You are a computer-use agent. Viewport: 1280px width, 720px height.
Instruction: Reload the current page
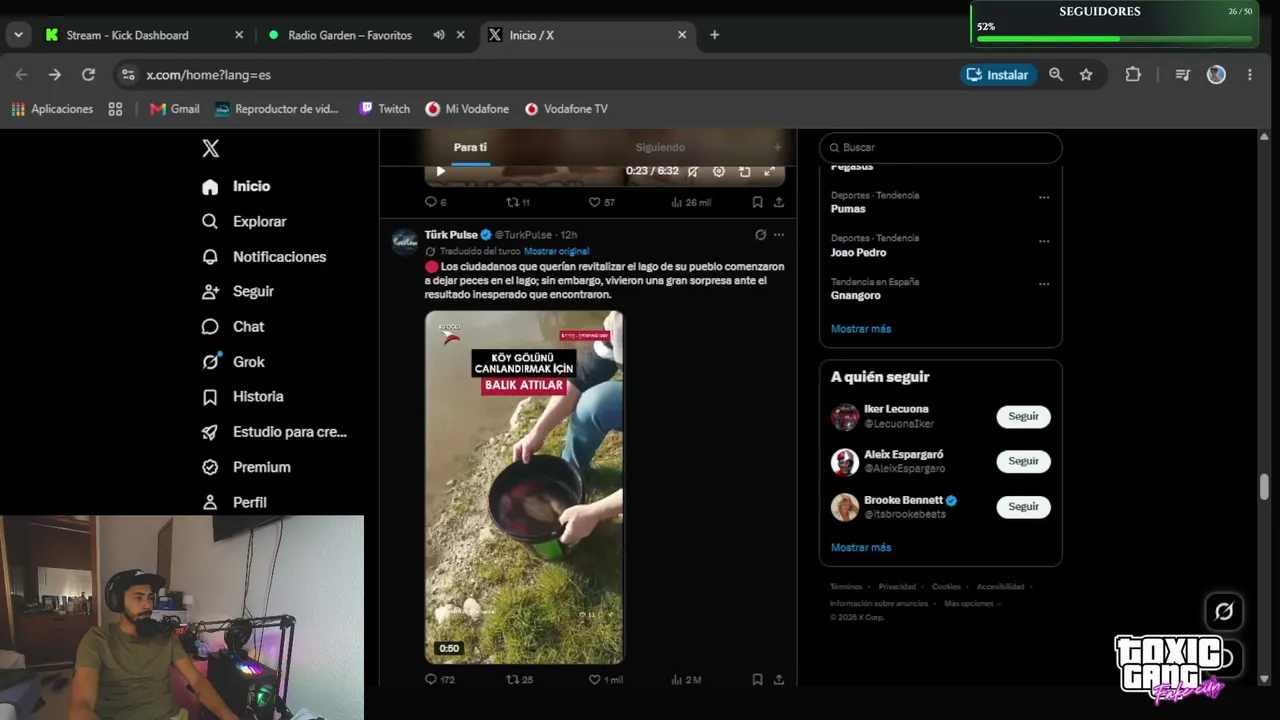click(x=88, y=75)
